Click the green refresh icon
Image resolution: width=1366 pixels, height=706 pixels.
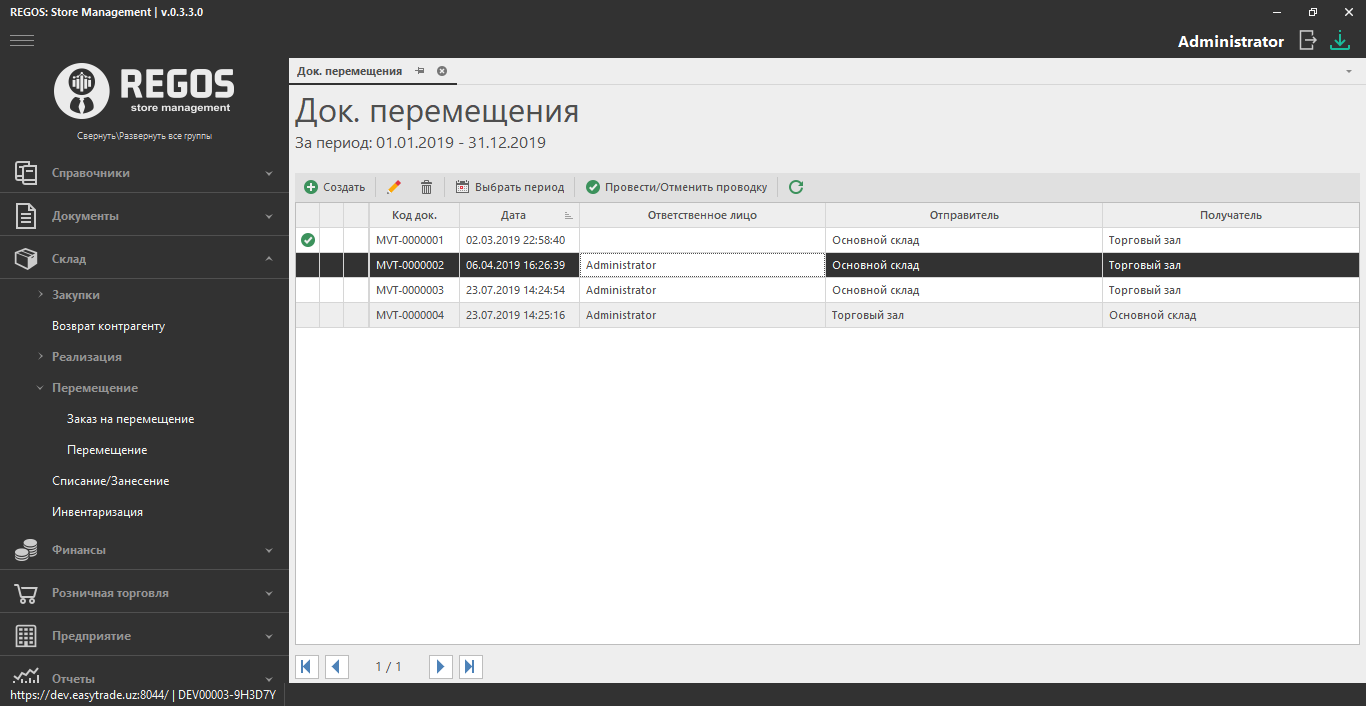click(796, 187)
